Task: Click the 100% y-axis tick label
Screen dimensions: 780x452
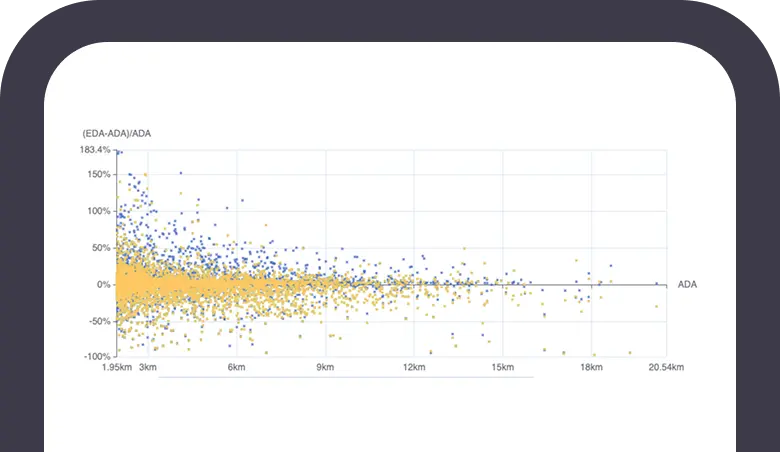Action: (x=97, y=211)
